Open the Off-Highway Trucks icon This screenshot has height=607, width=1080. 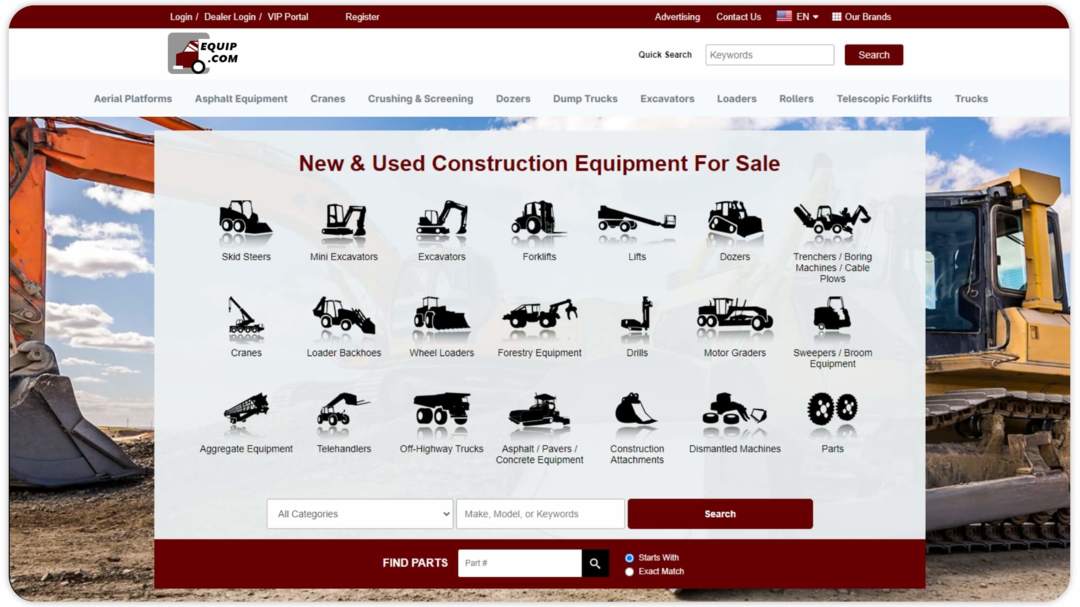[442, 409]
